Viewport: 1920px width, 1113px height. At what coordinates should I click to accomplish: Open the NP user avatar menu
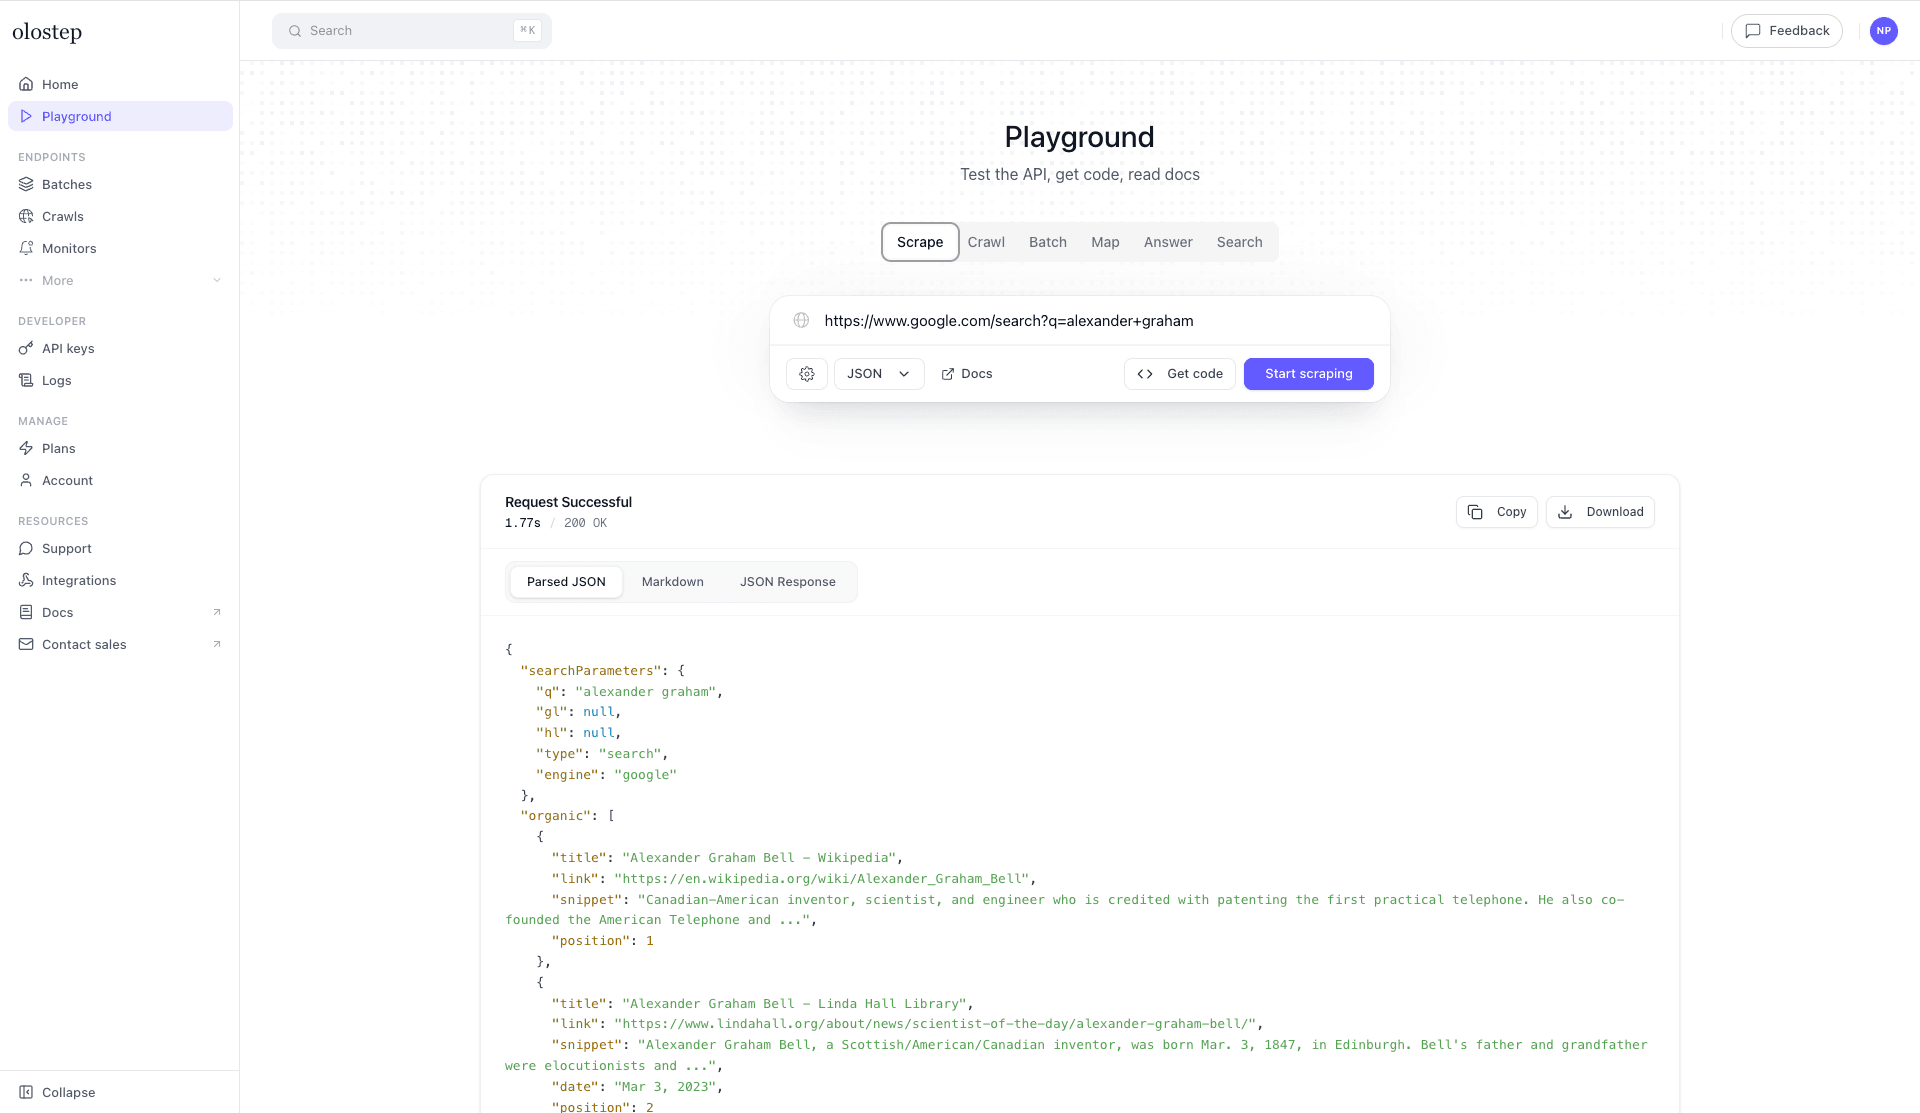[x=1883, y=31]
